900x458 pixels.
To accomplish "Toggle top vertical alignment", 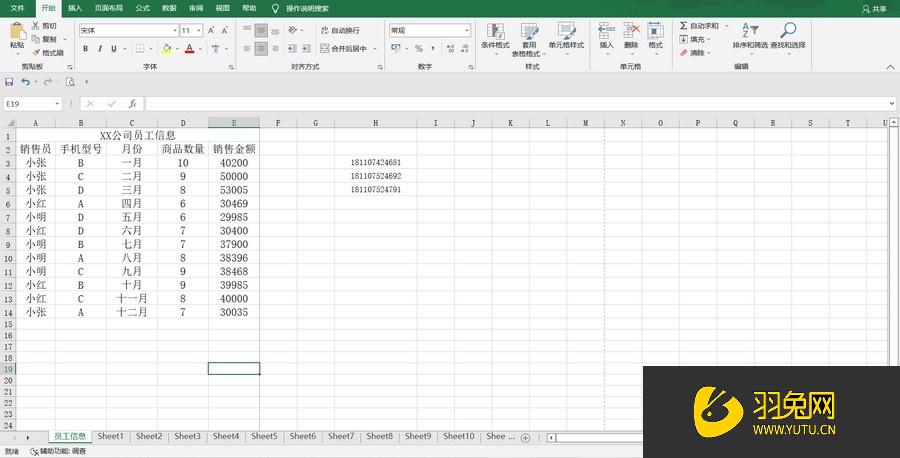I will (x=247, y=30).
